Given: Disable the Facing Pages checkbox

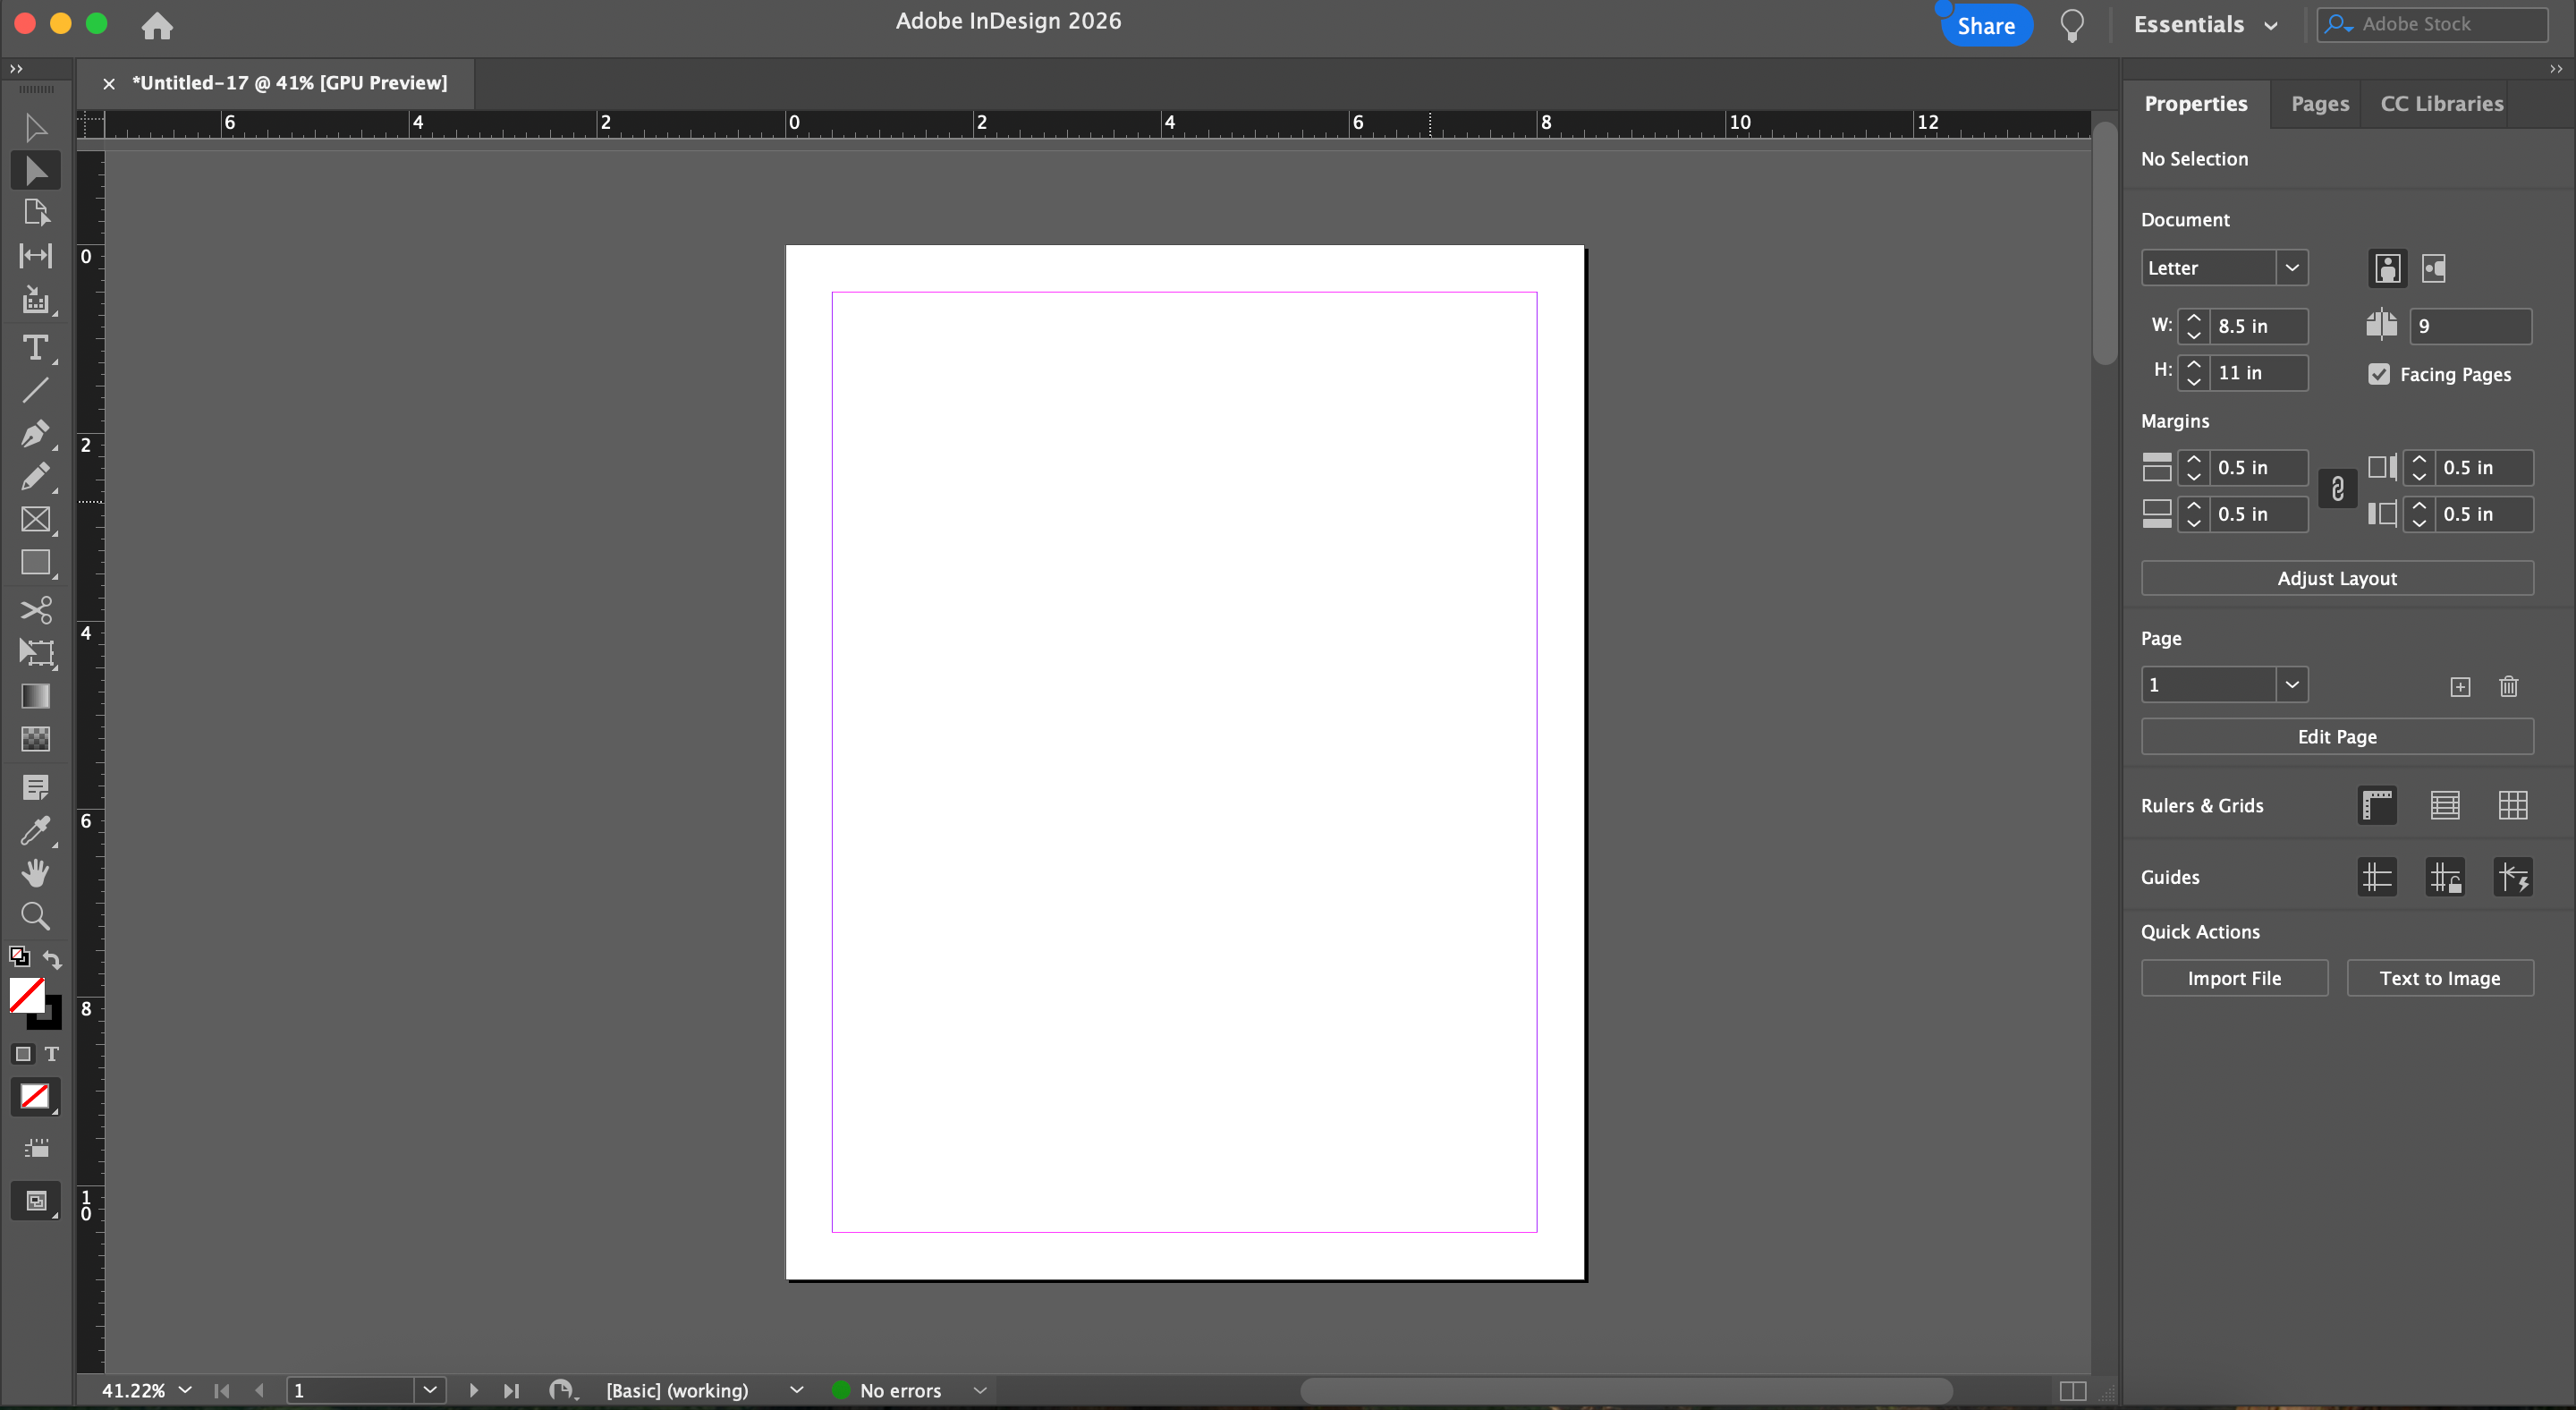Looking at the screenshot, I should coord(2379,374).
